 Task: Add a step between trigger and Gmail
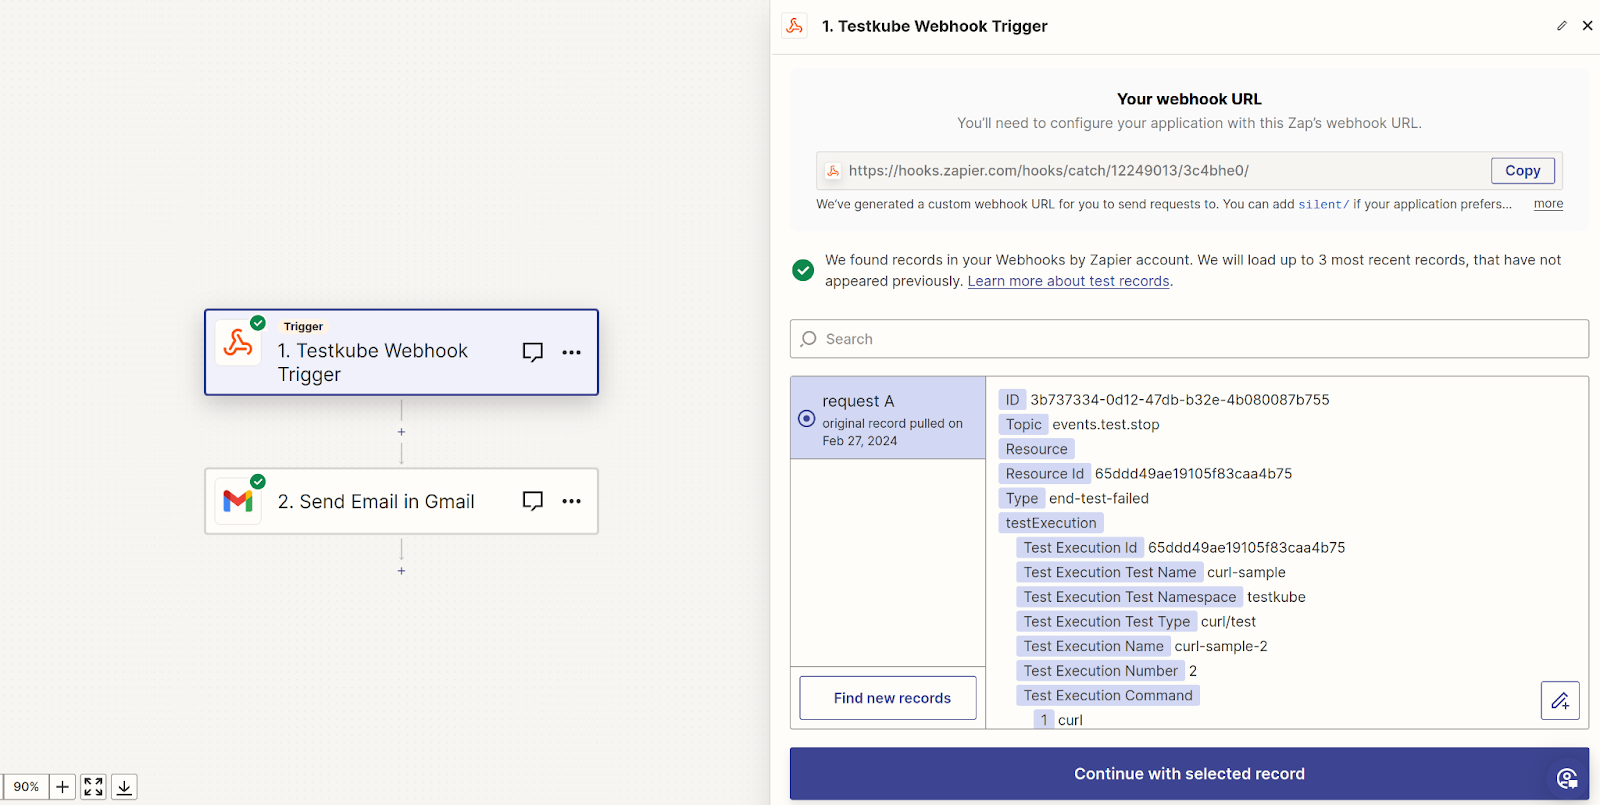[401, 432]
